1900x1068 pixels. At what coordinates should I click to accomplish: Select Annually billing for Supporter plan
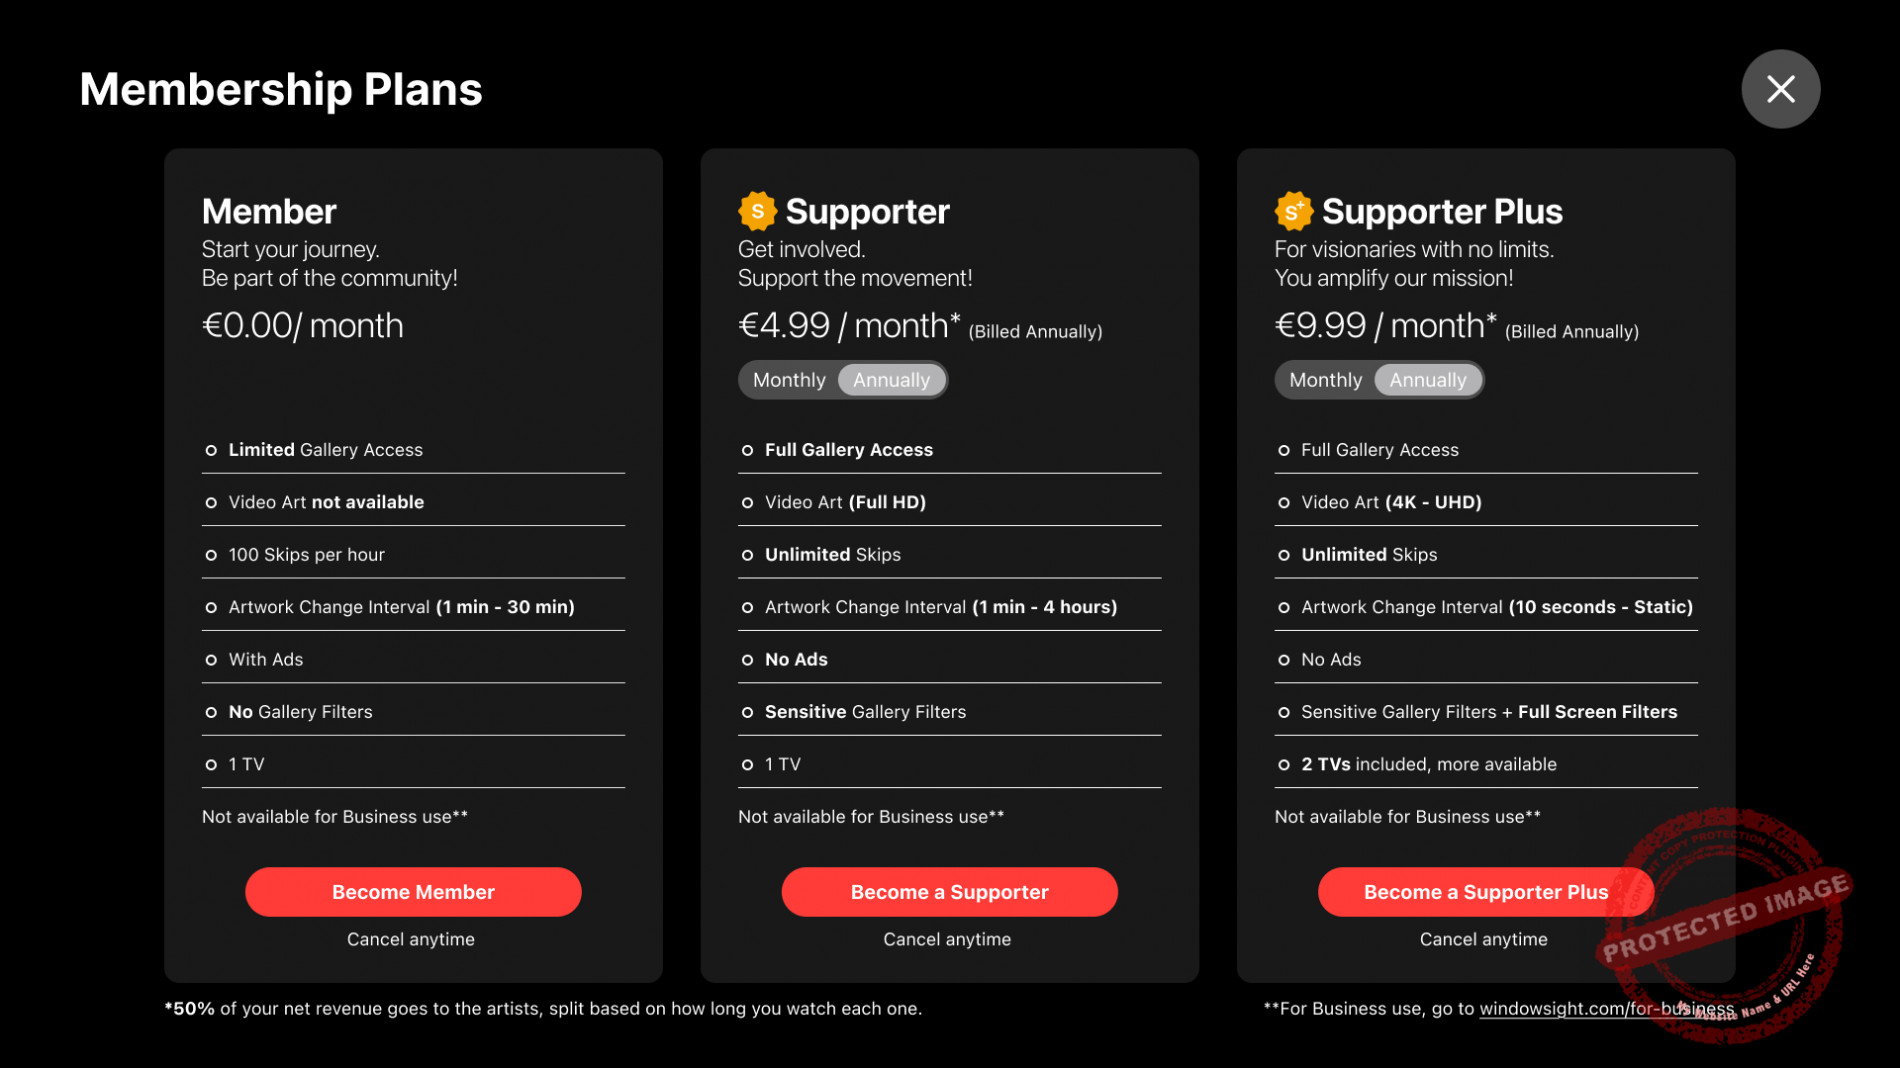[891, 380]
